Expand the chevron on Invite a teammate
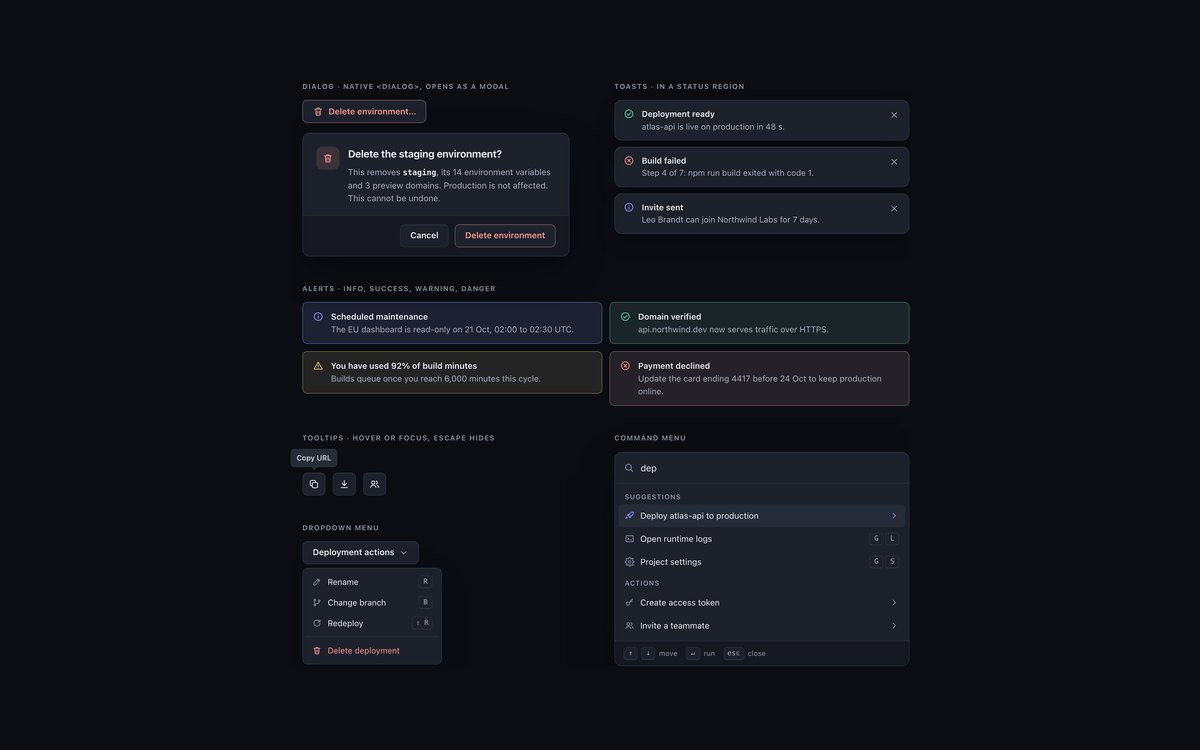 click(x=894, y=626)
